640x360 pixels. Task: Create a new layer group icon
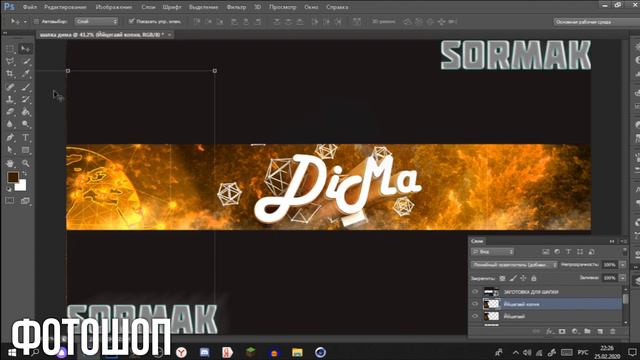[587, 331]
